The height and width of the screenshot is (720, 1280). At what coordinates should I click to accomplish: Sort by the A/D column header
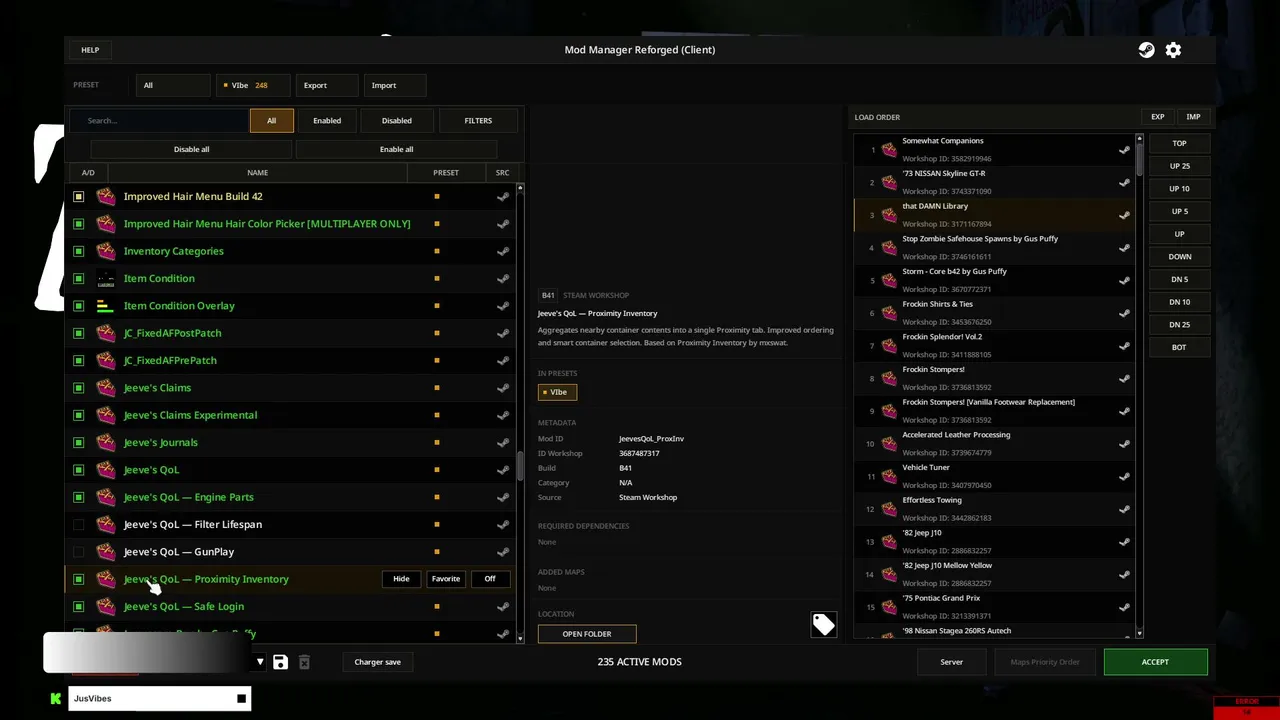click(88, 173)
